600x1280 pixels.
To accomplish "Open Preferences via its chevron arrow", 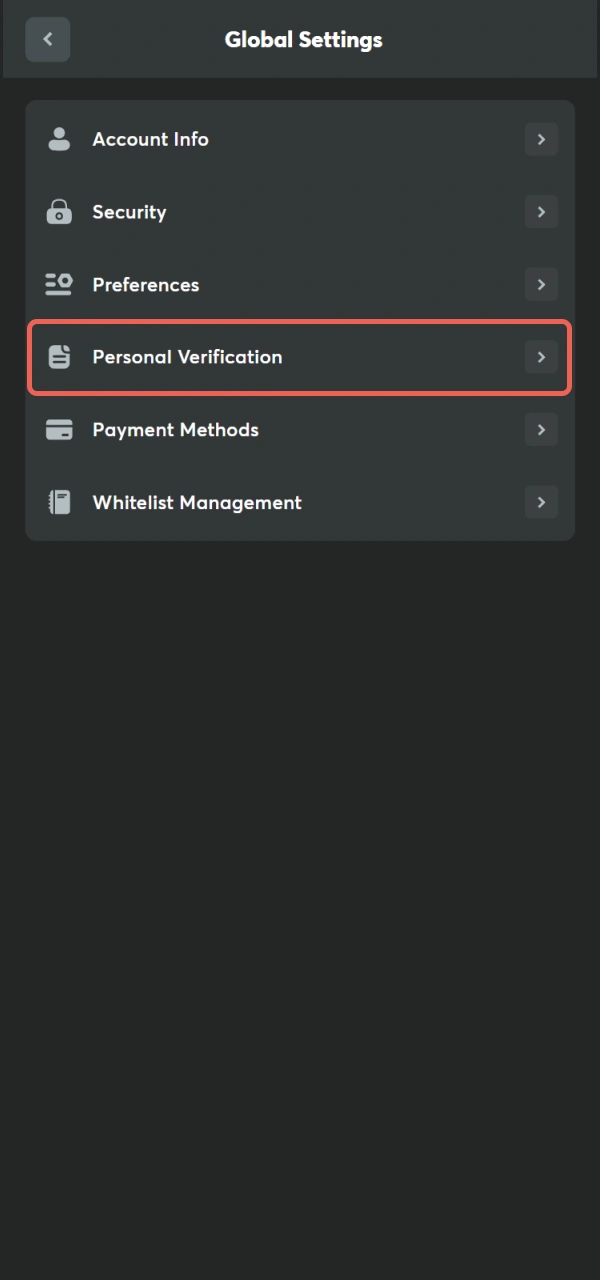I will [541, 284].
